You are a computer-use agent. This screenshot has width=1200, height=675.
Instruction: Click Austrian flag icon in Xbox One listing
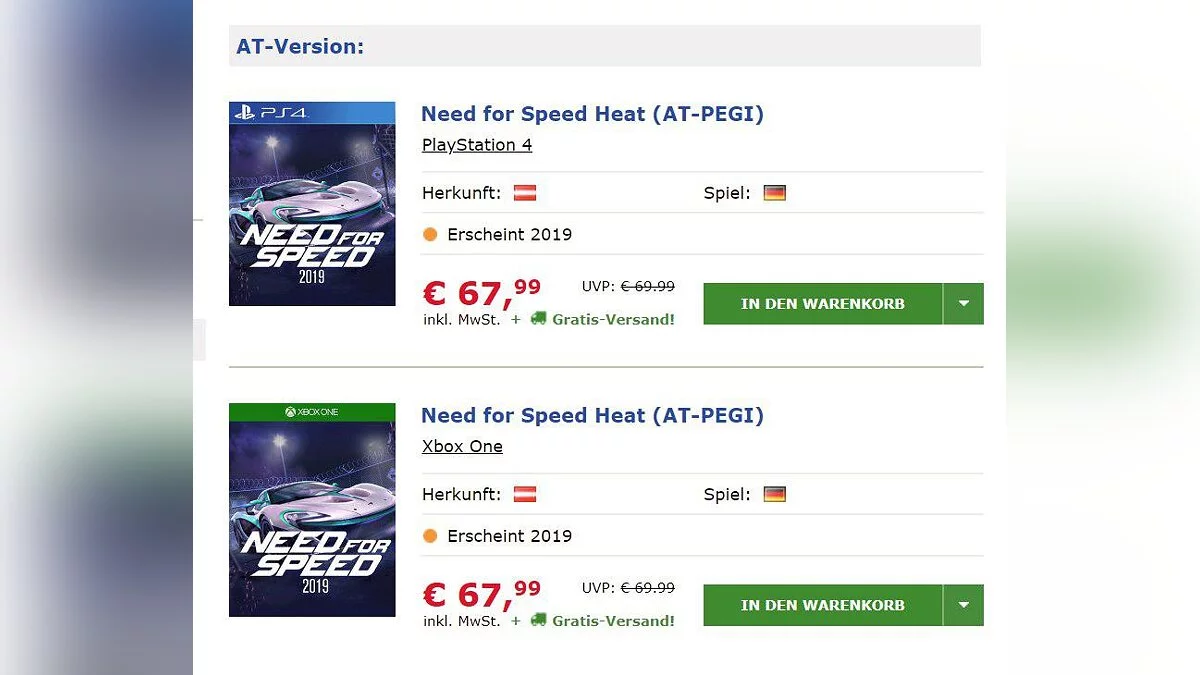pos(525,494)
